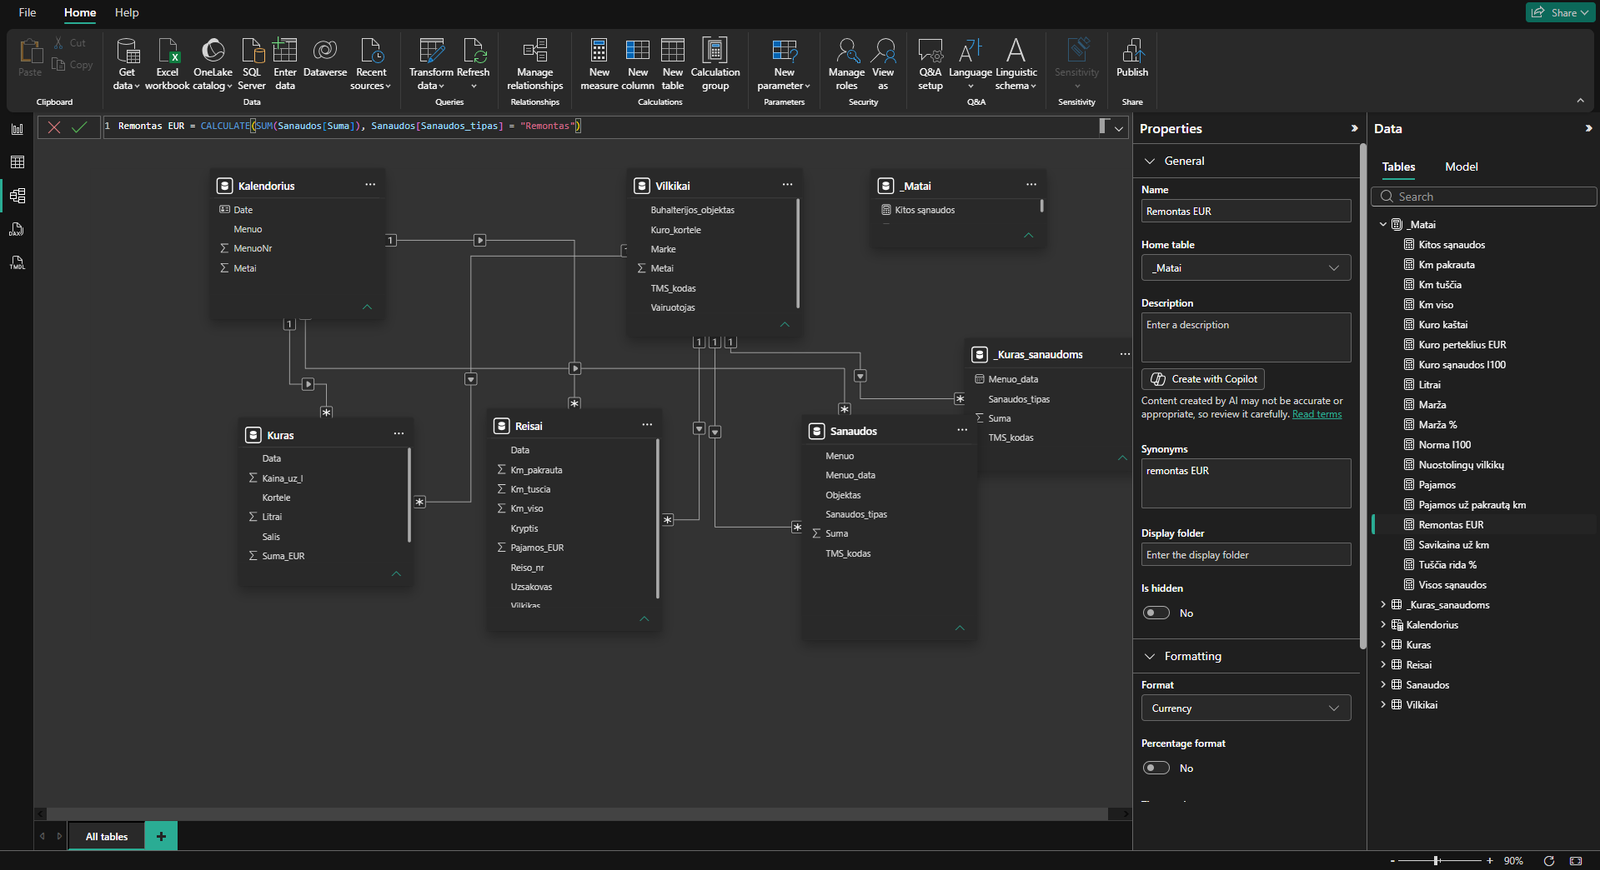Screen dimensions: 1600x870
Task: Open OneLake catalog
Action: click(213, 64)
